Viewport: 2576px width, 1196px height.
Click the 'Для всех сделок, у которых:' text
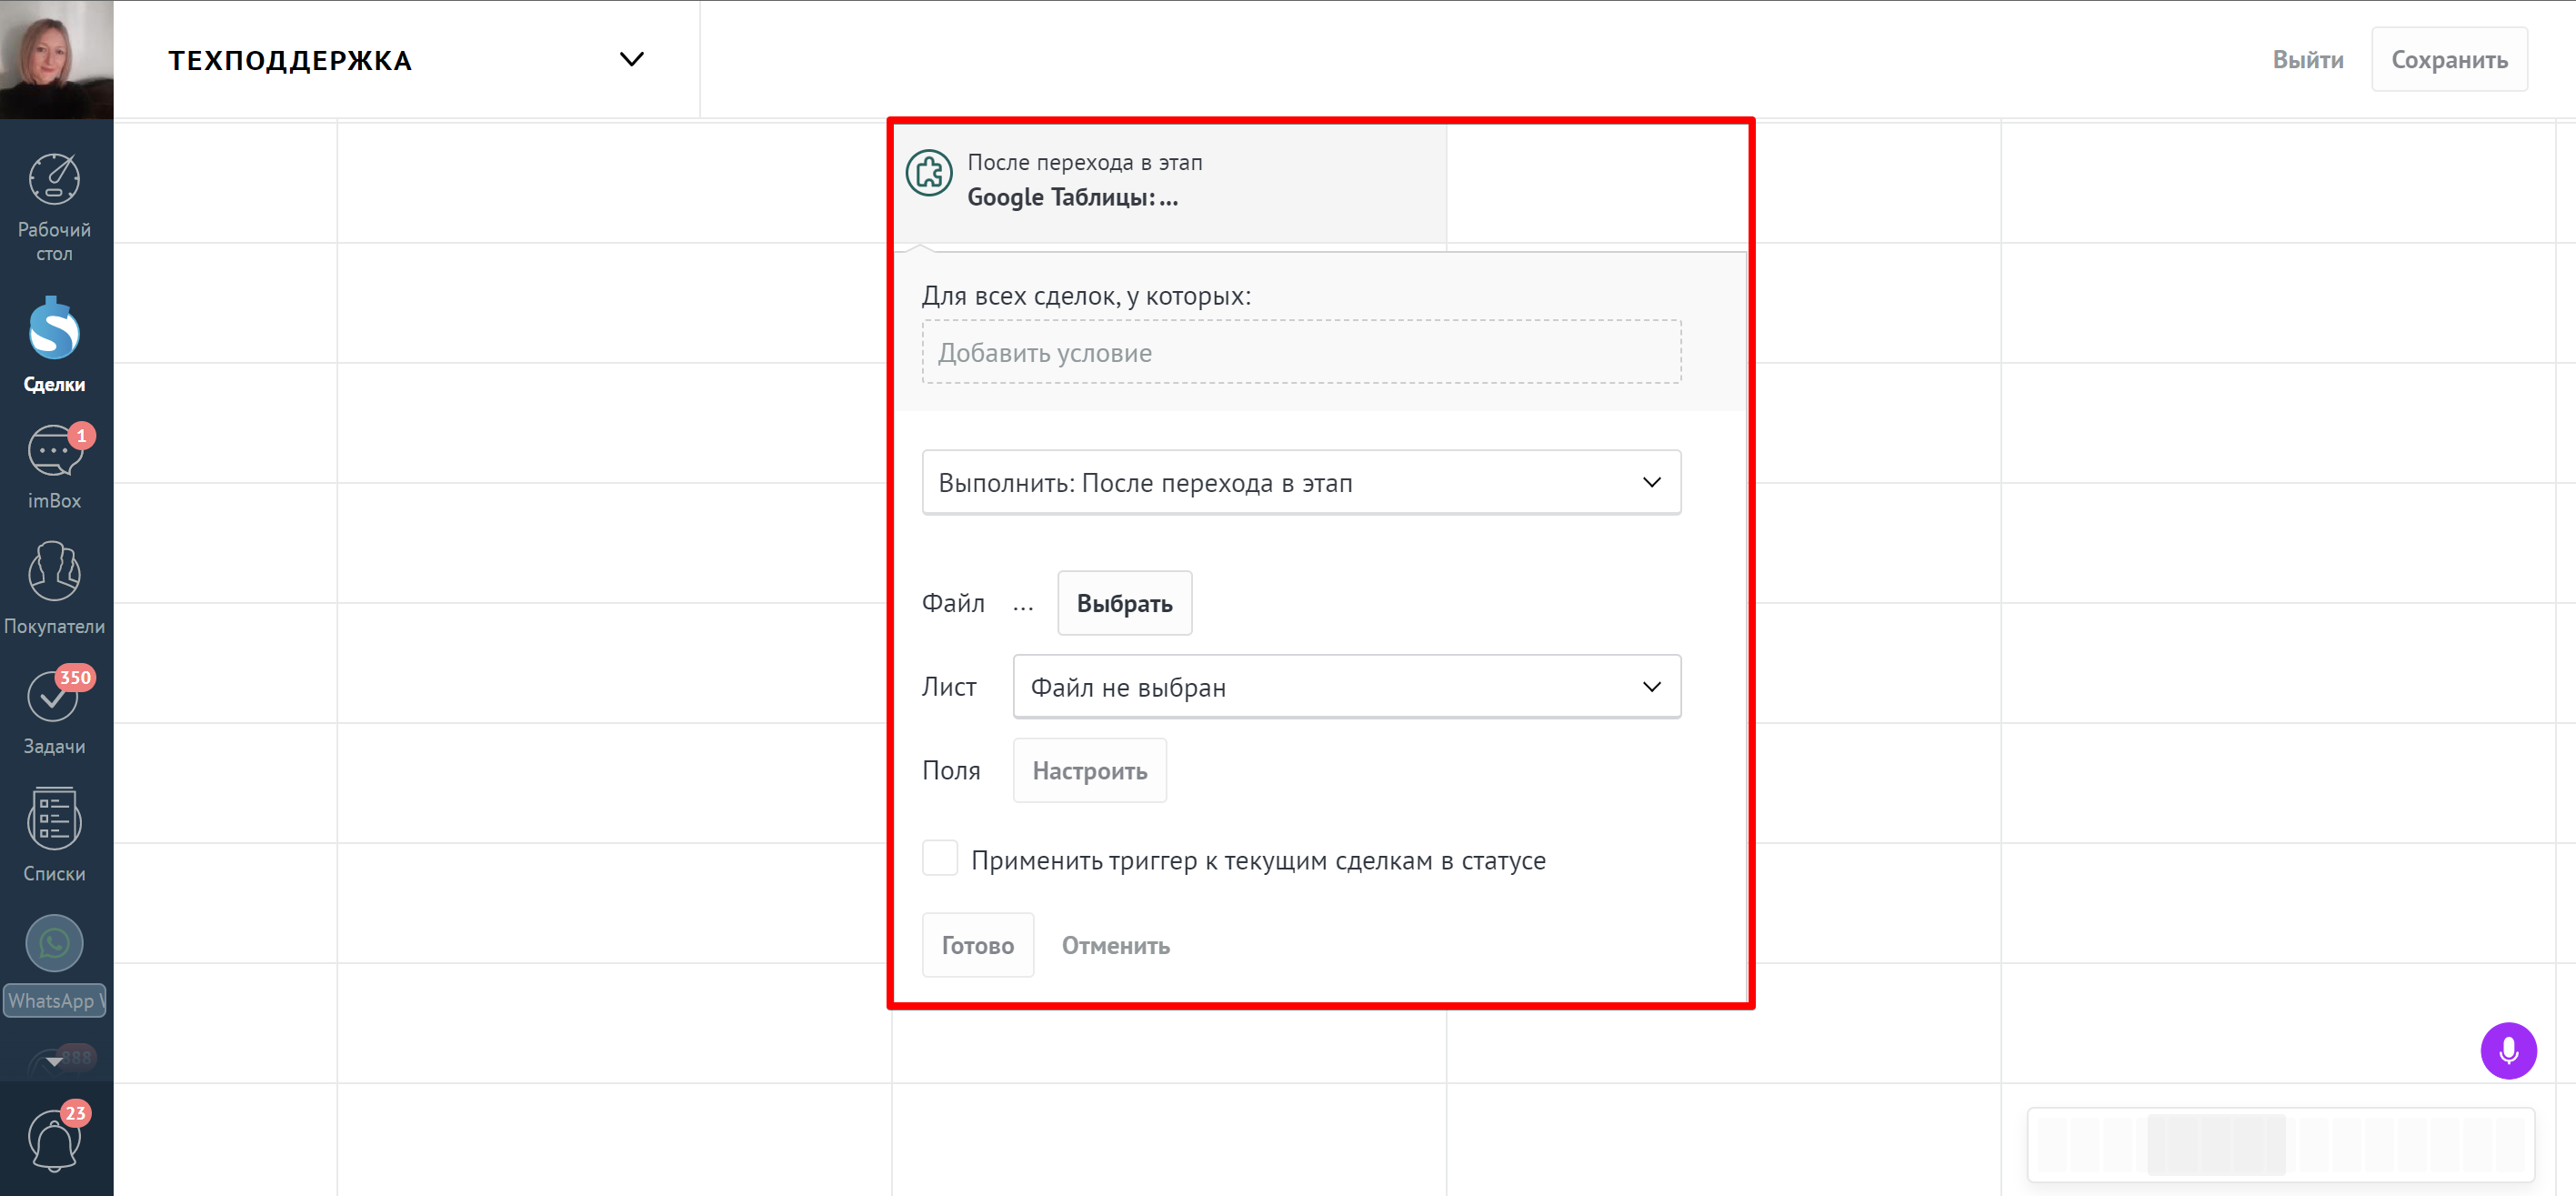pyautogui.click(x=1085, y=296)
